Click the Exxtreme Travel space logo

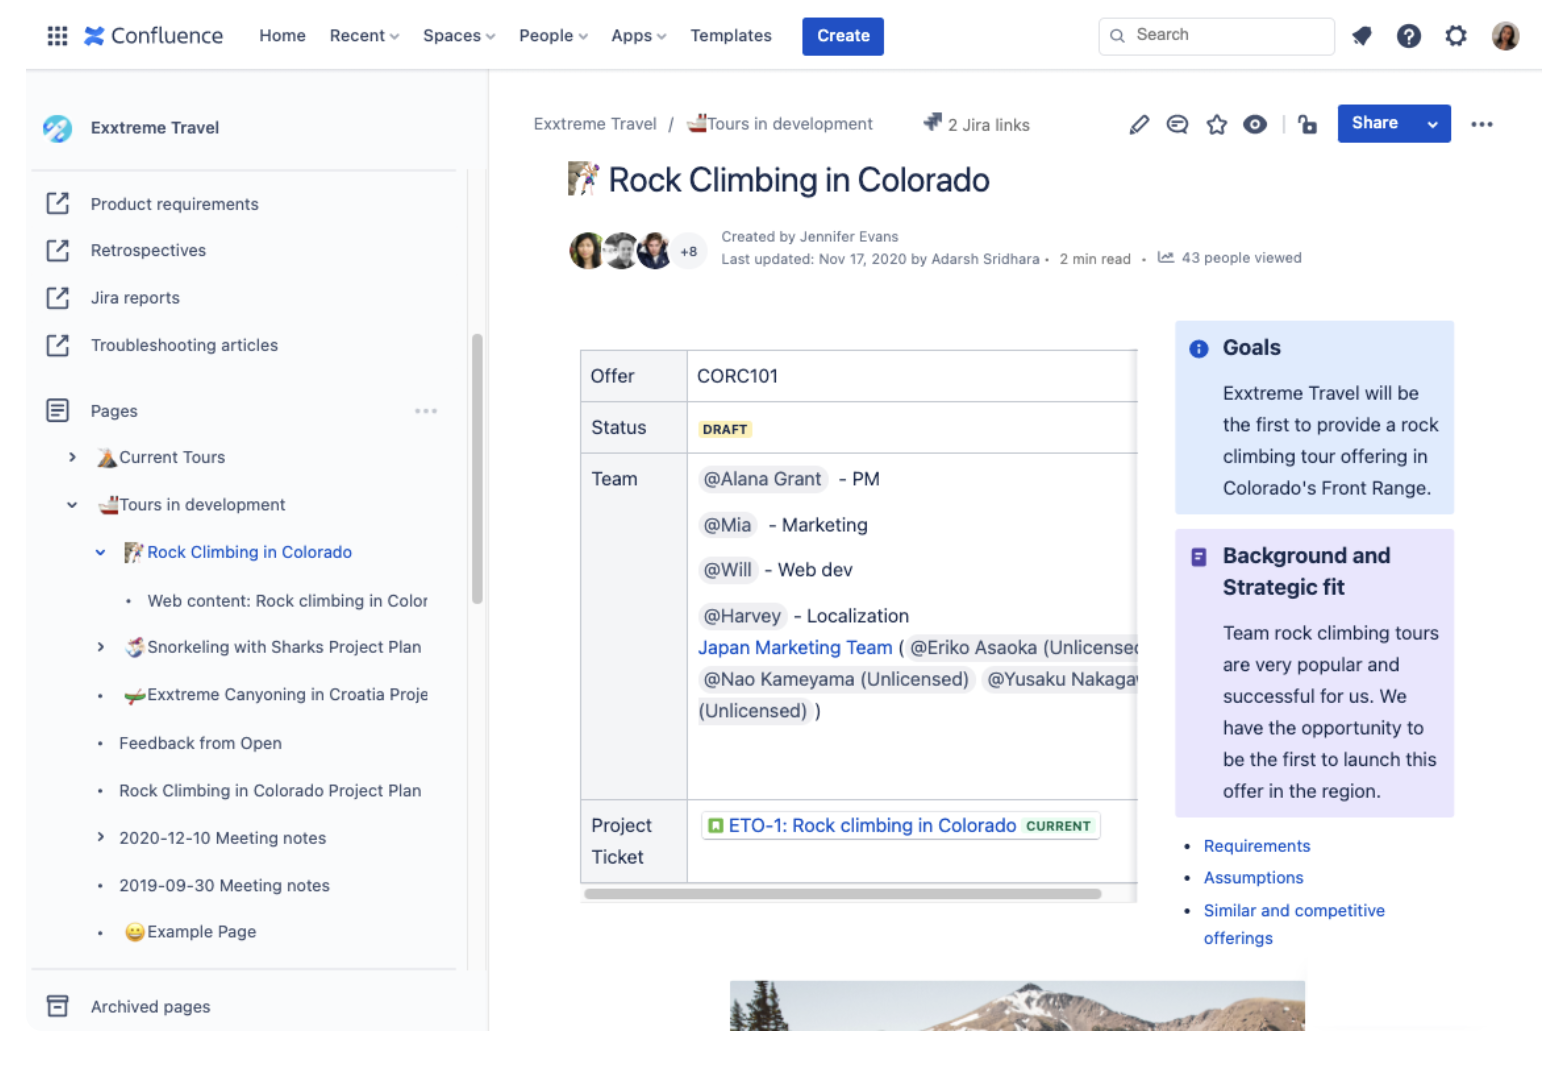click(x=57, y=128)
